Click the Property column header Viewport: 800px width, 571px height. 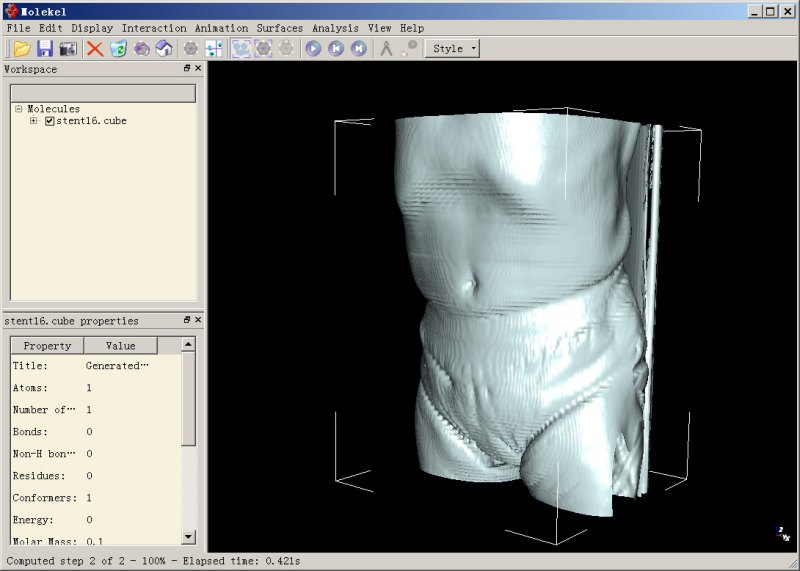click(x=47, y=346)
